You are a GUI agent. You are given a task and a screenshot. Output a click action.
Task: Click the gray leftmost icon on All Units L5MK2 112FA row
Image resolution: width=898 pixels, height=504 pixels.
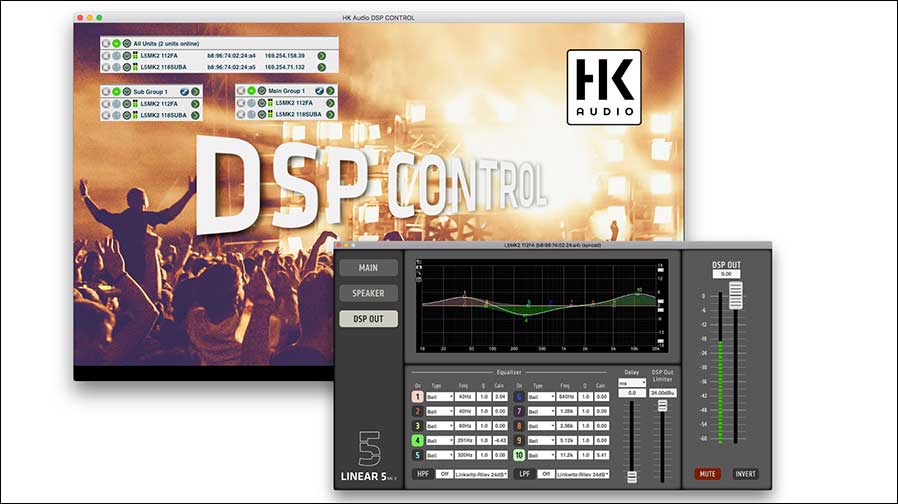tap(106, 56)
